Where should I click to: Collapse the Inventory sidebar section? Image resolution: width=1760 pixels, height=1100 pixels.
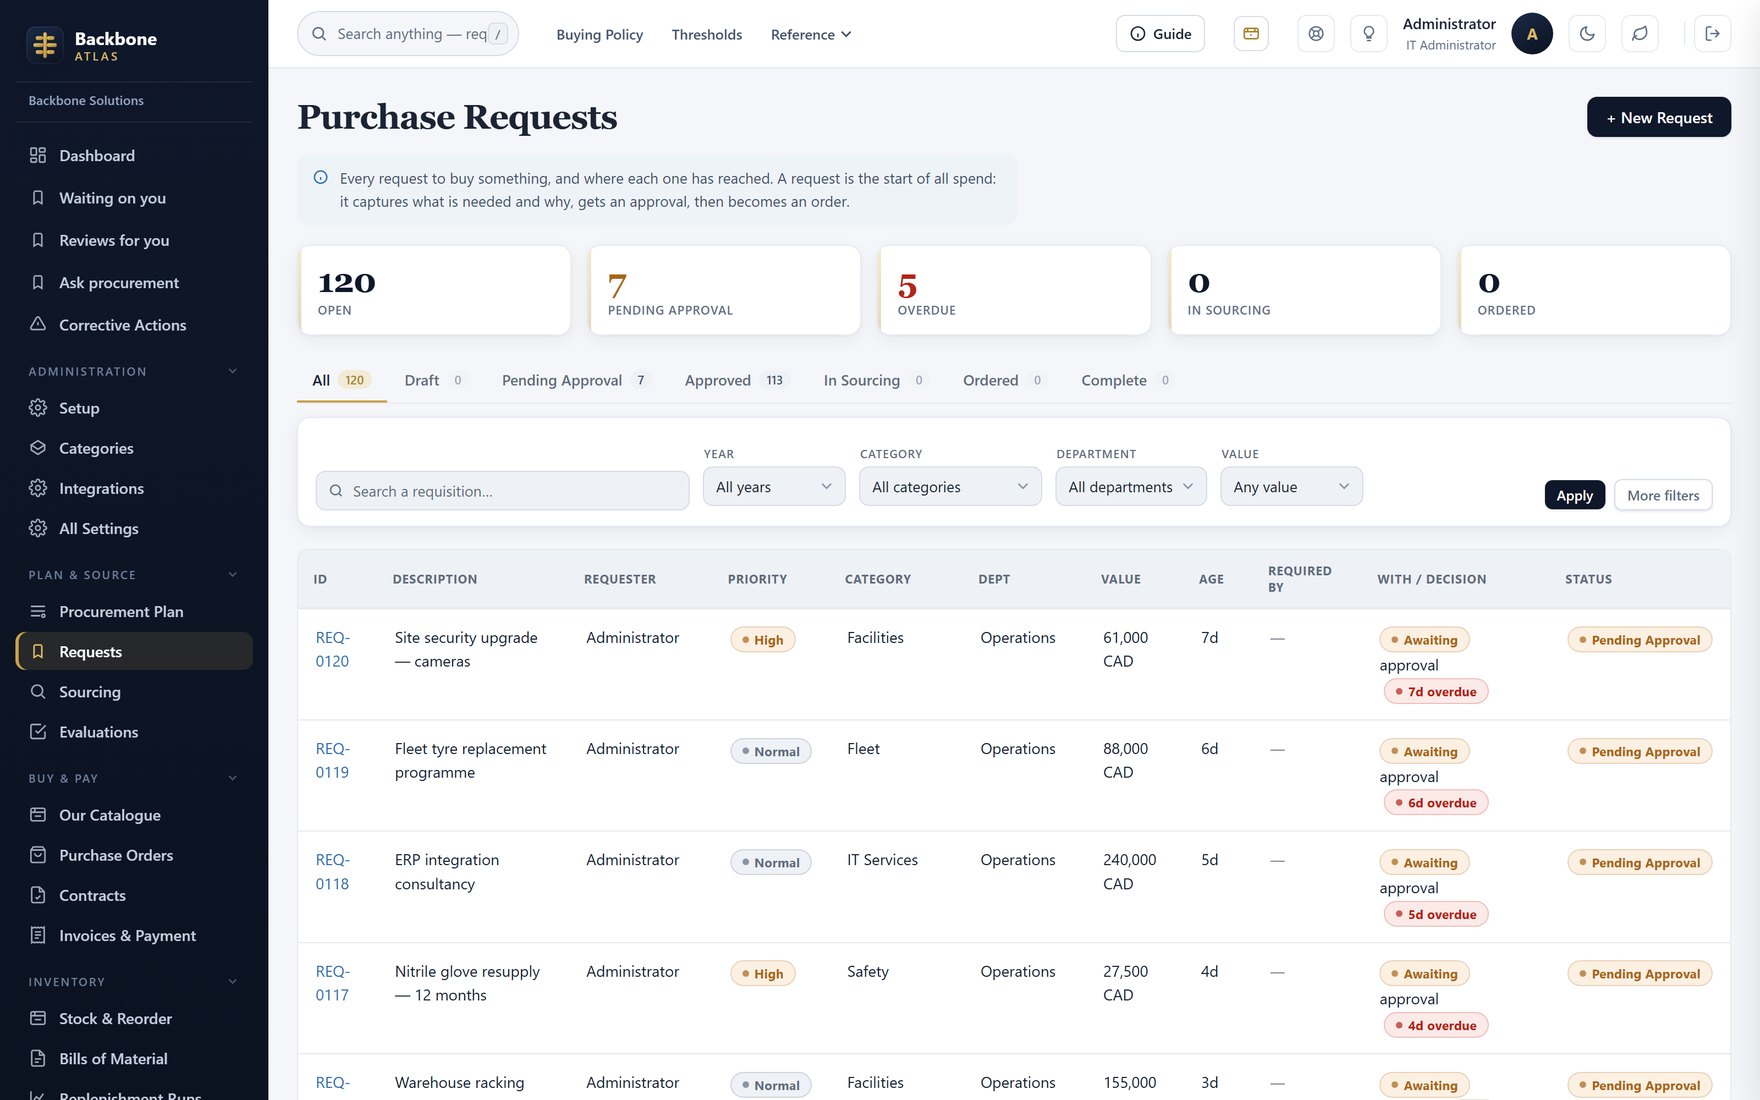point(233,982)
